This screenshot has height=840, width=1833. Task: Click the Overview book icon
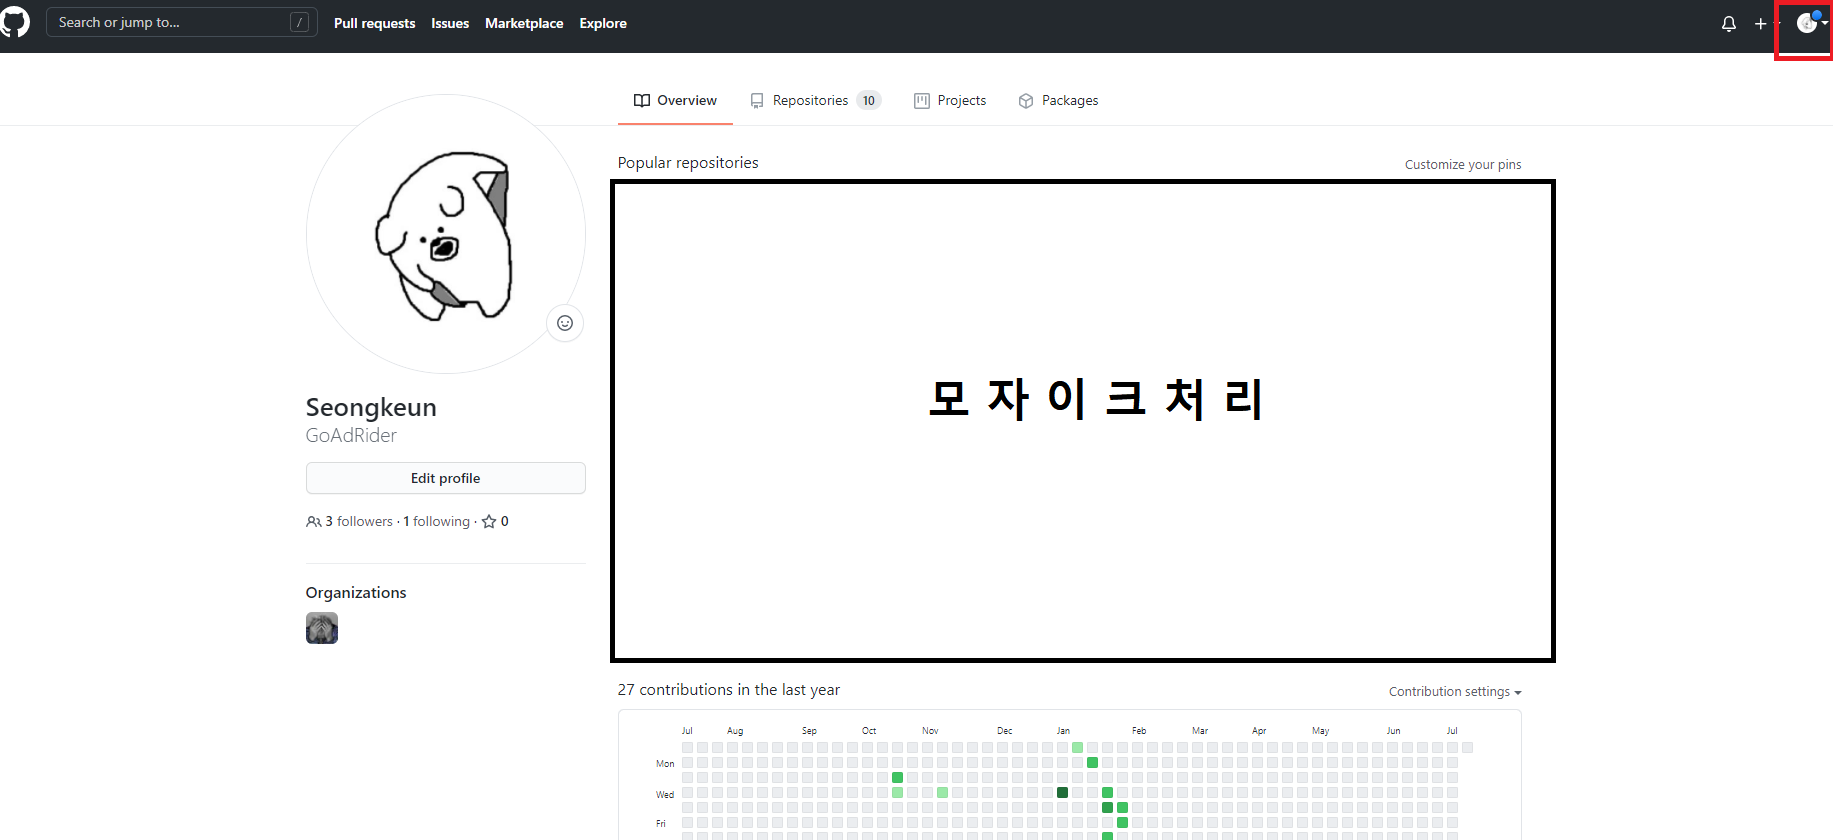pyautogui.click(x=642, y=100)
